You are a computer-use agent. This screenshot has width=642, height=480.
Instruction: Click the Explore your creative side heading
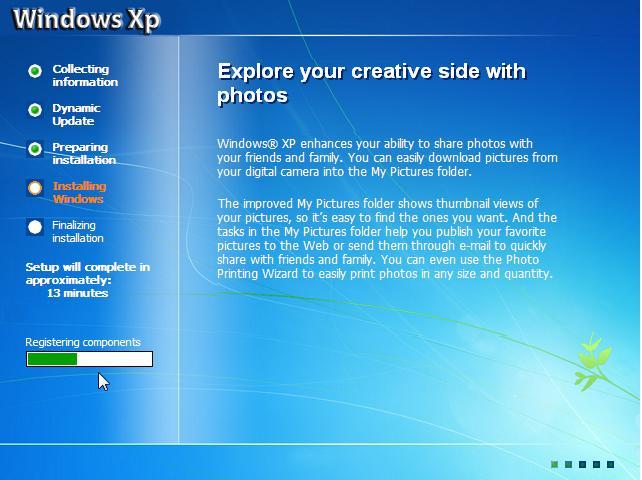371,83
